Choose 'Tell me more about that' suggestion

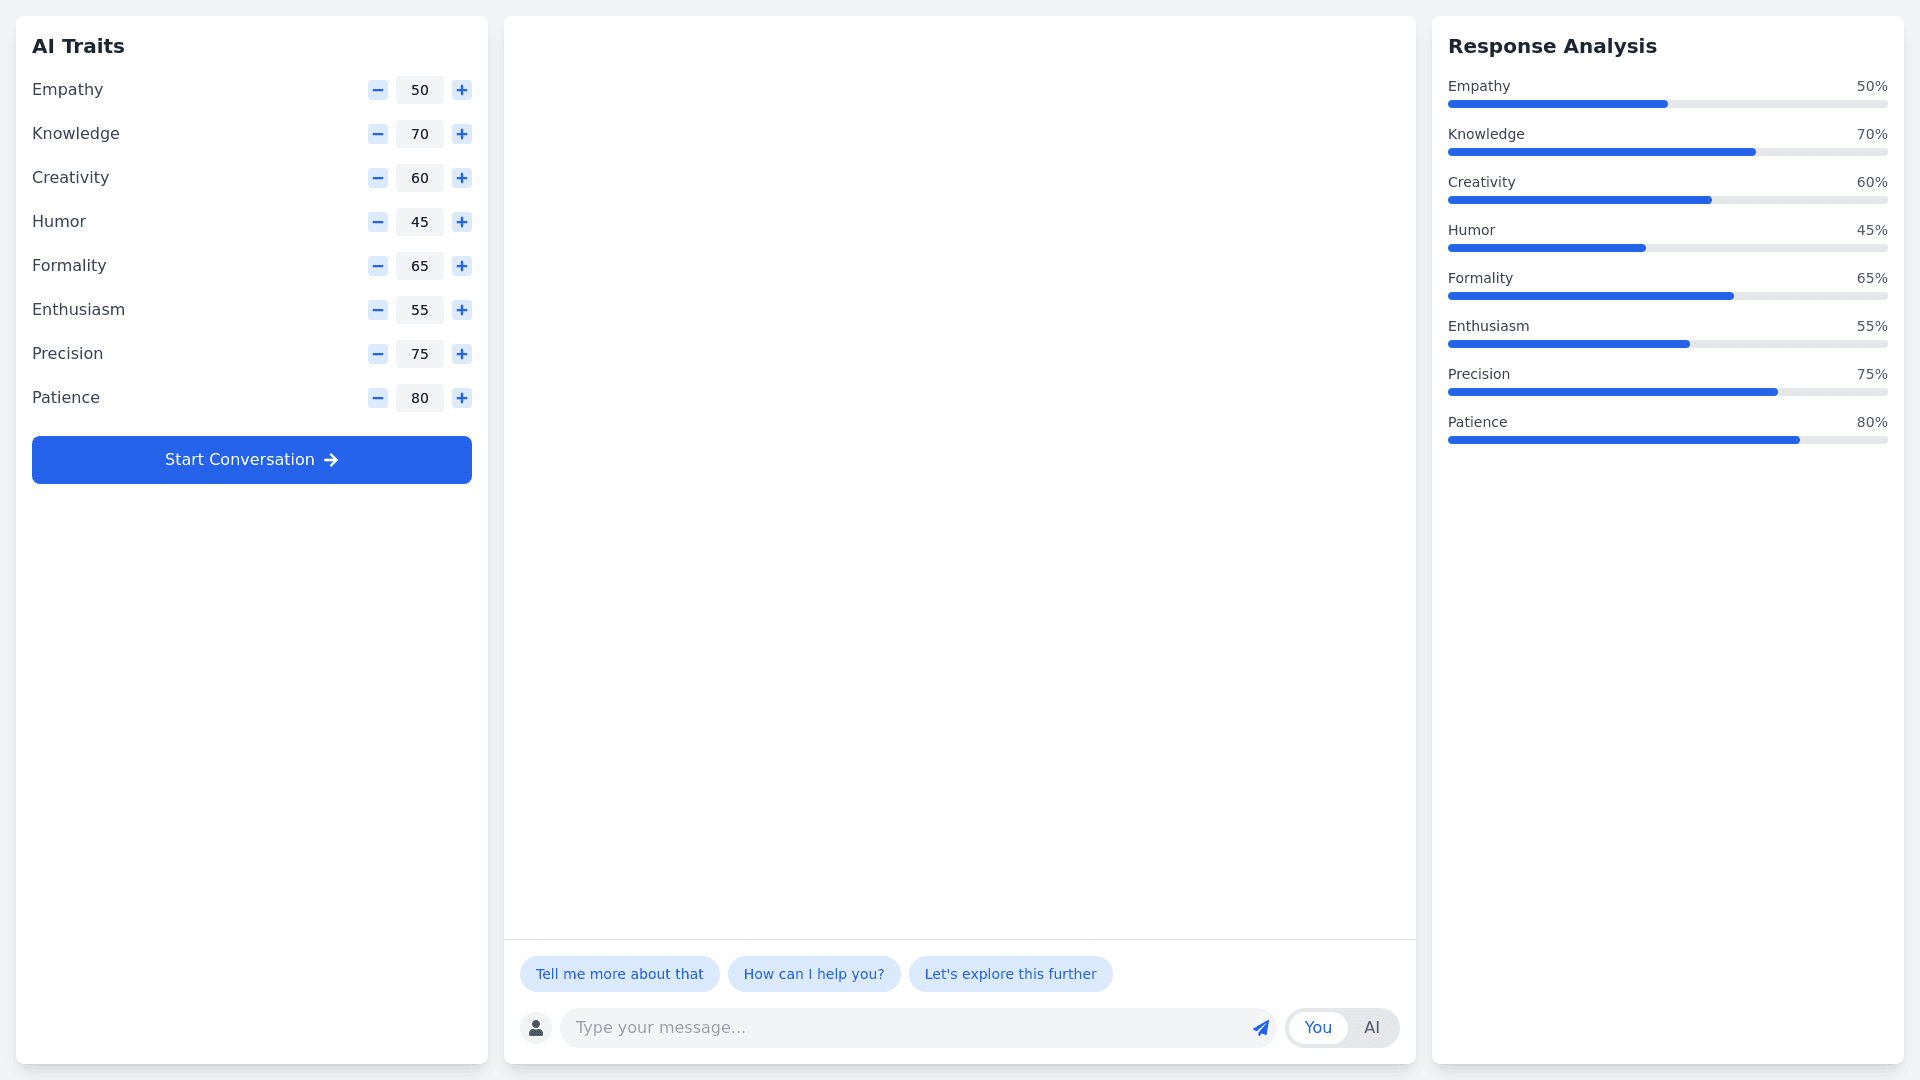pyautogui.click(x=619, y=974)
